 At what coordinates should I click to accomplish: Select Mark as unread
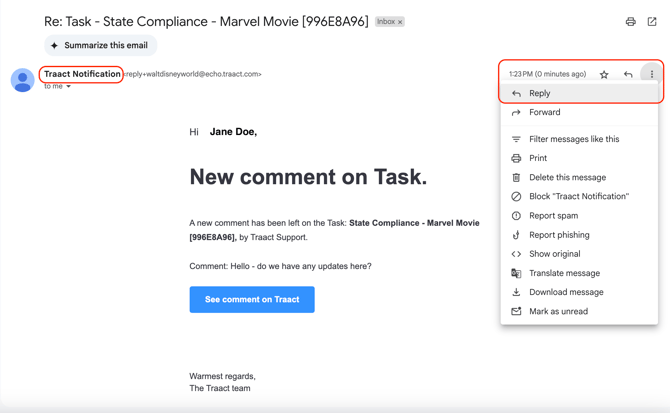tap(579, 311)
